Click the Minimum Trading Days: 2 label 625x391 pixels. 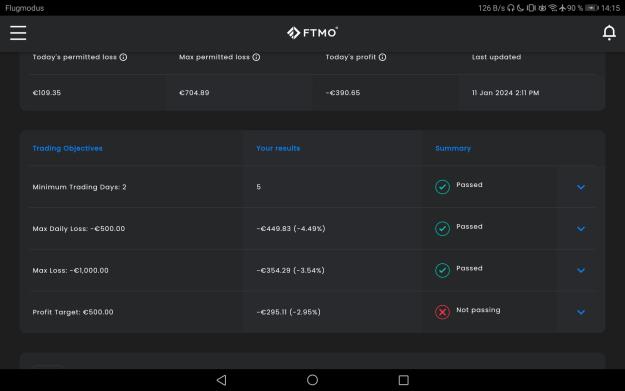pos(79,187)
